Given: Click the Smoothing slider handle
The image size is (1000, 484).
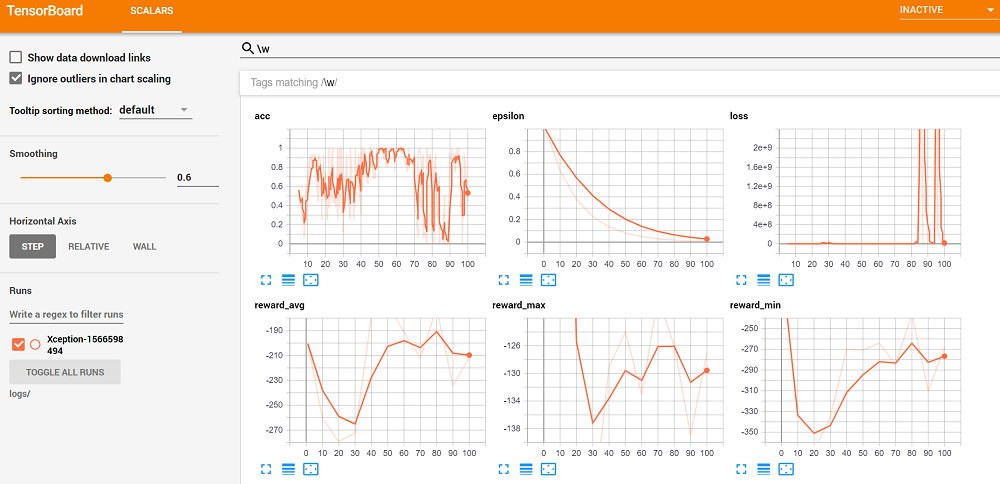Looking at the screenshot, I should [107, 177].
